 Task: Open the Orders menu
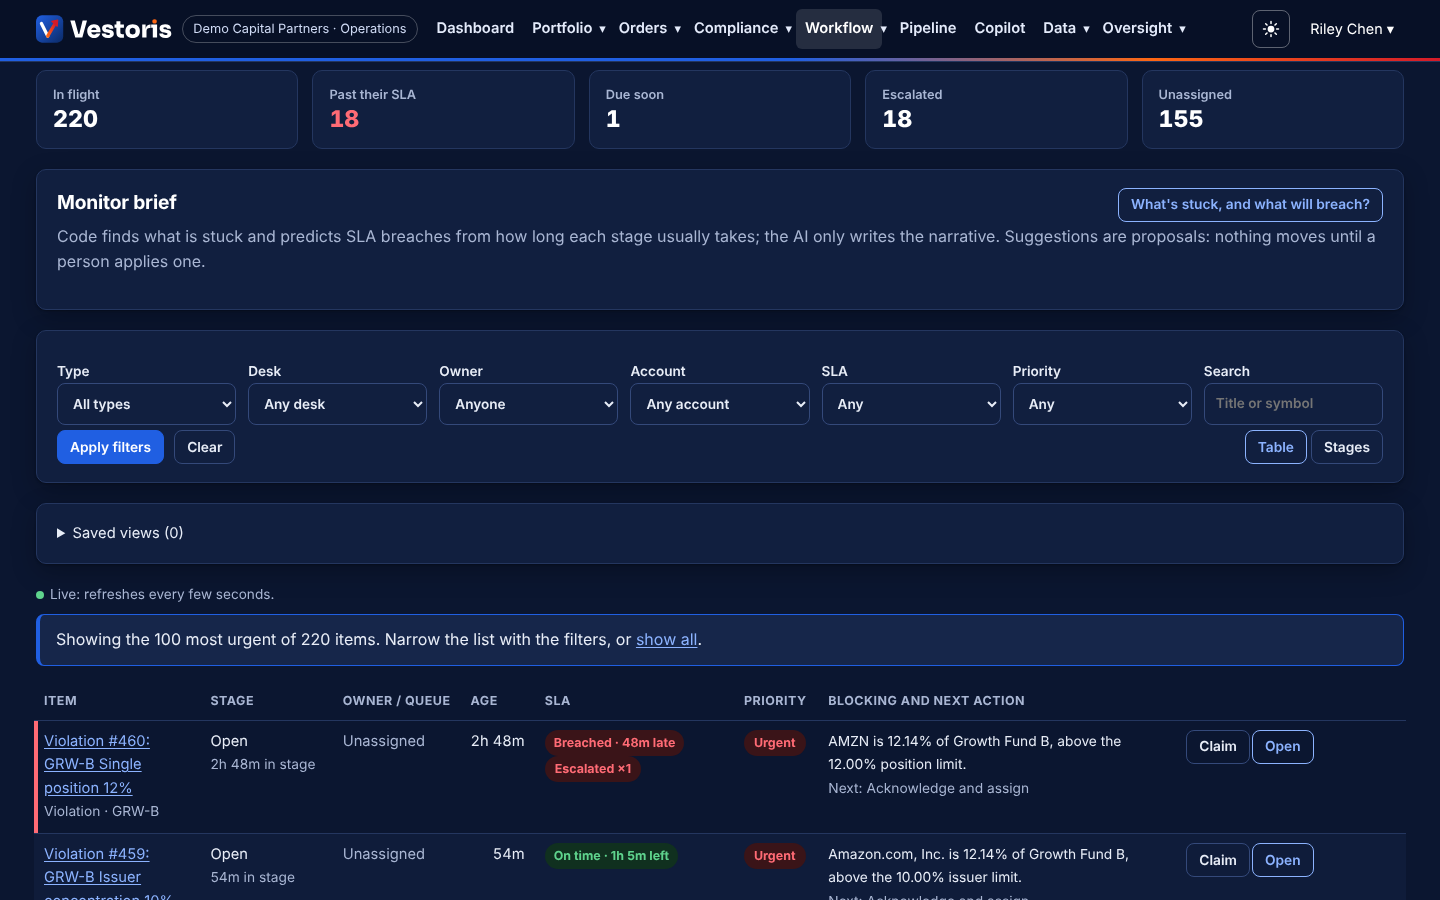point(649,28)
